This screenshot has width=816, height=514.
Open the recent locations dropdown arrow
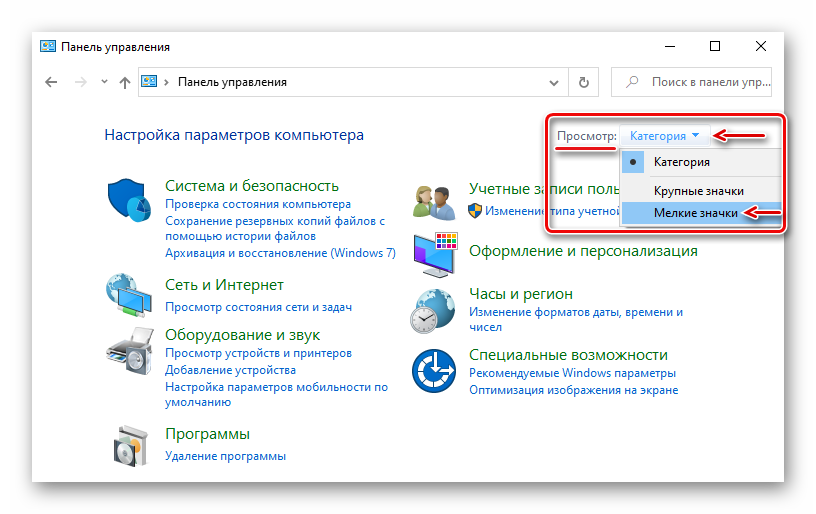coord(105,82)
